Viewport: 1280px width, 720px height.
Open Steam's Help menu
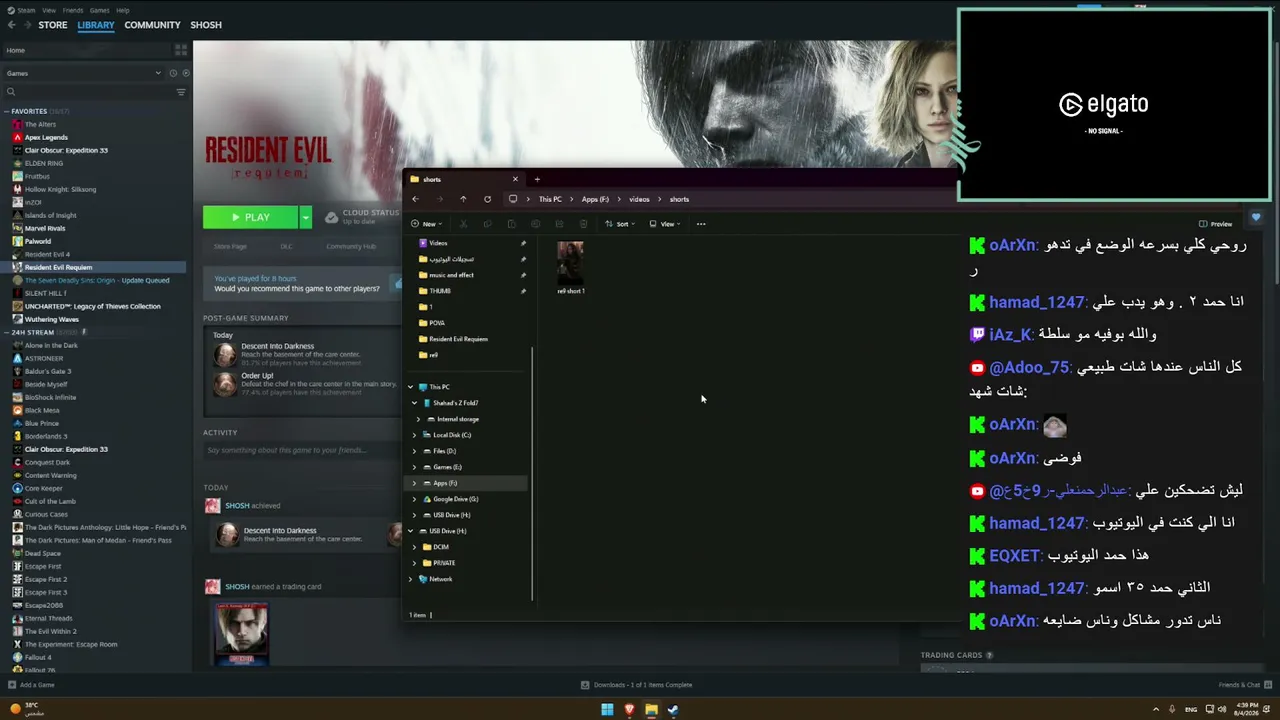tap(123, 10)
